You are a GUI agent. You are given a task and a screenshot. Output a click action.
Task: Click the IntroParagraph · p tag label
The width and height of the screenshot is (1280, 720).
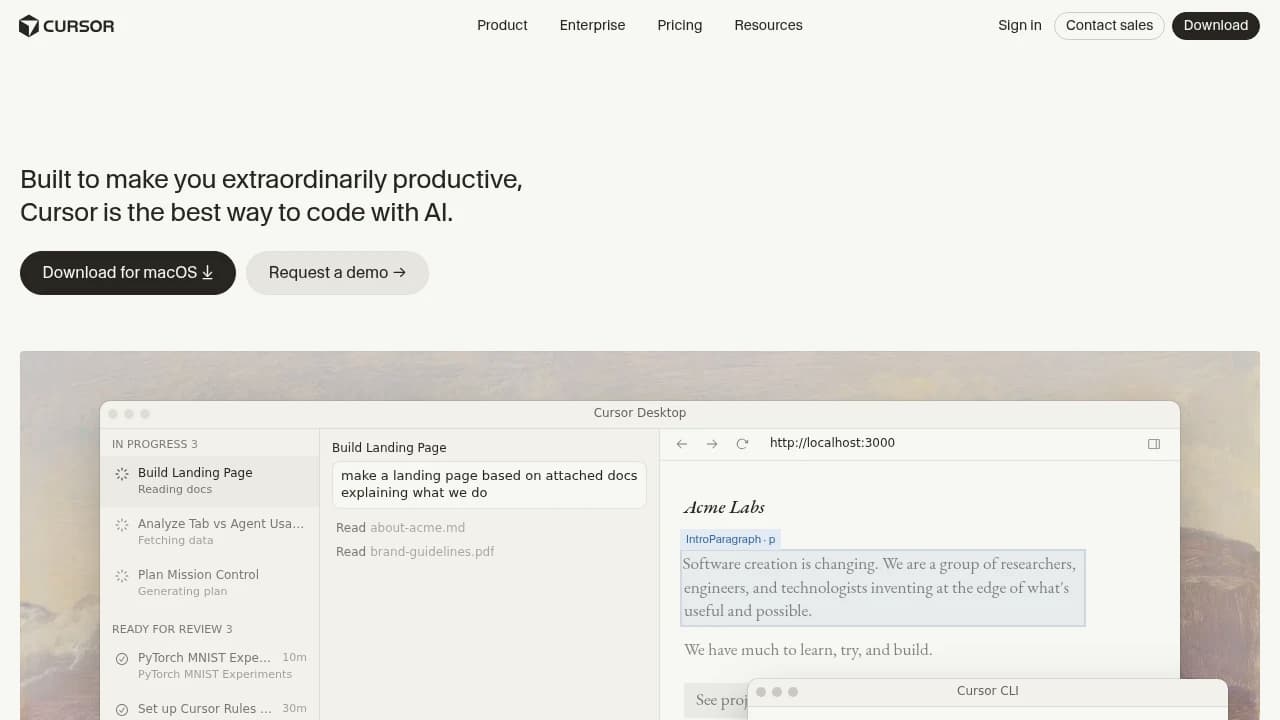(730, 539)
